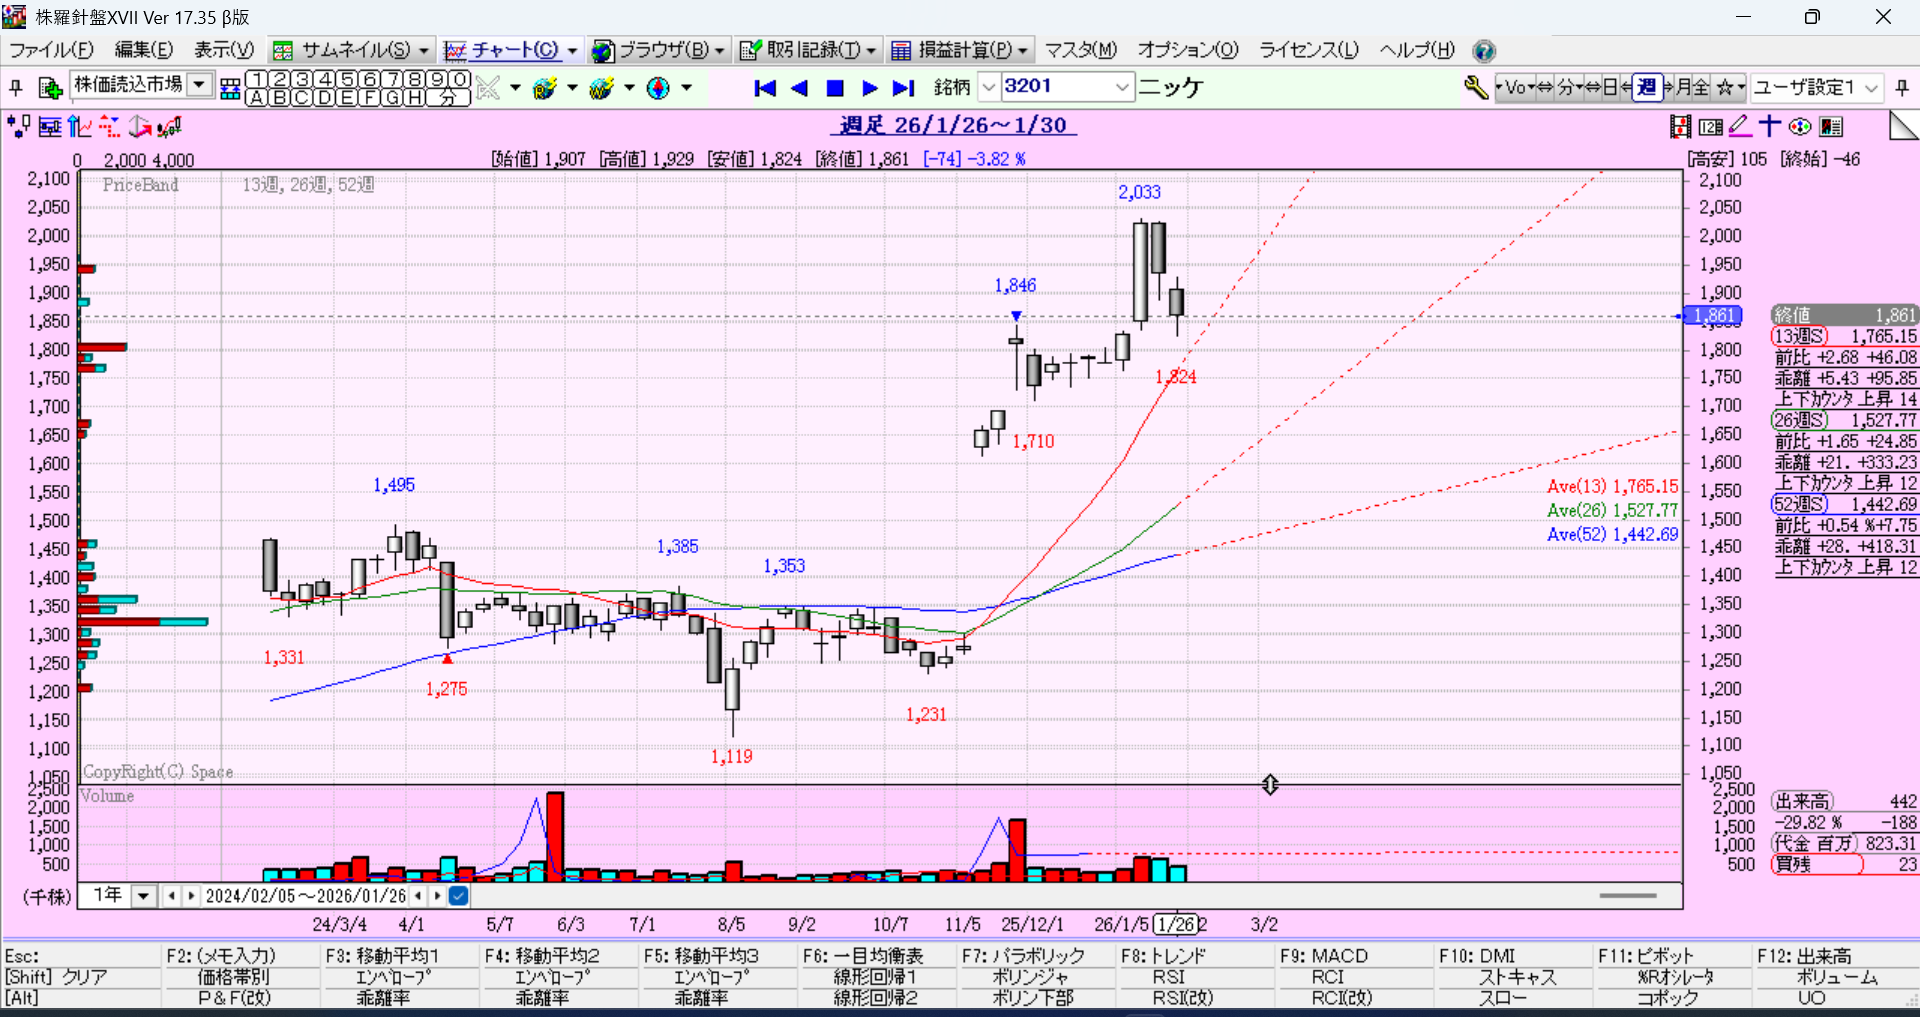Switch to daily 日 timeframe button
This screenshot has height=1017, width=1920.
click(x=1611, y=88)
